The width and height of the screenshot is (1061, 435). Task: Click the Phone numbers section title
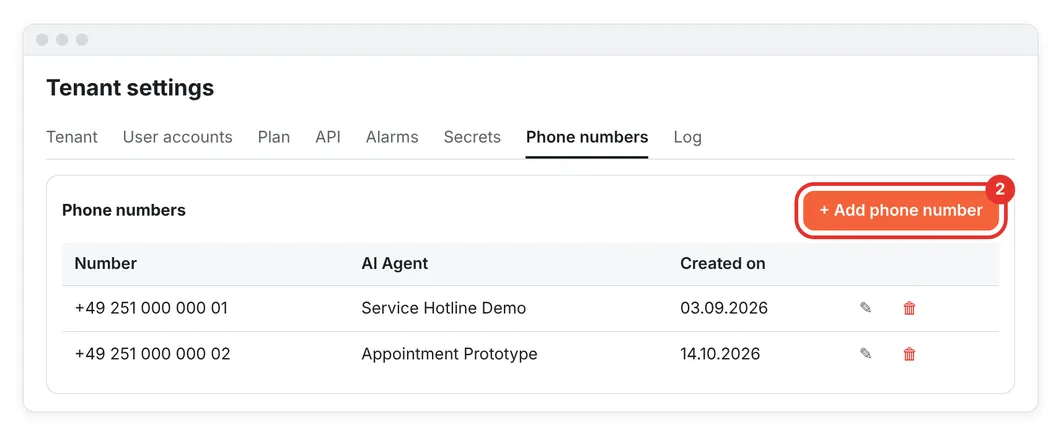coord(123,210)
